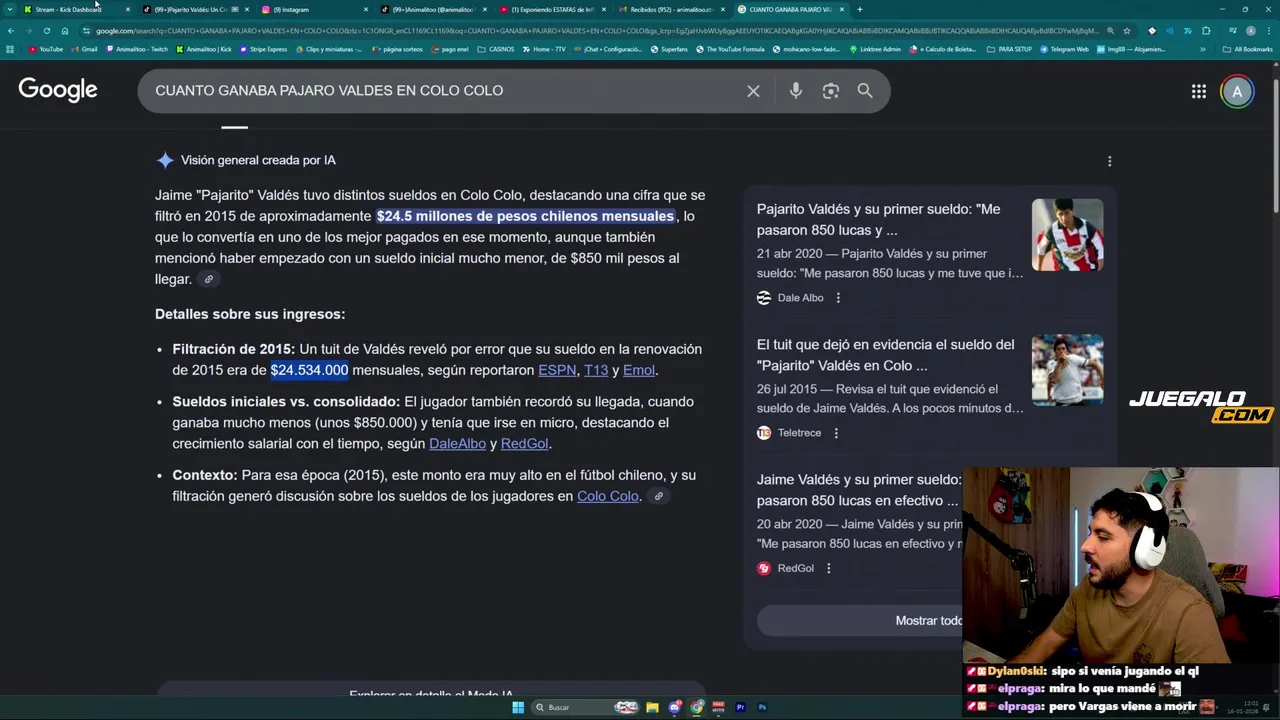Open the Animalitoo - Twitch bookmark
The image size is (1280, 720).
(137, 49)
